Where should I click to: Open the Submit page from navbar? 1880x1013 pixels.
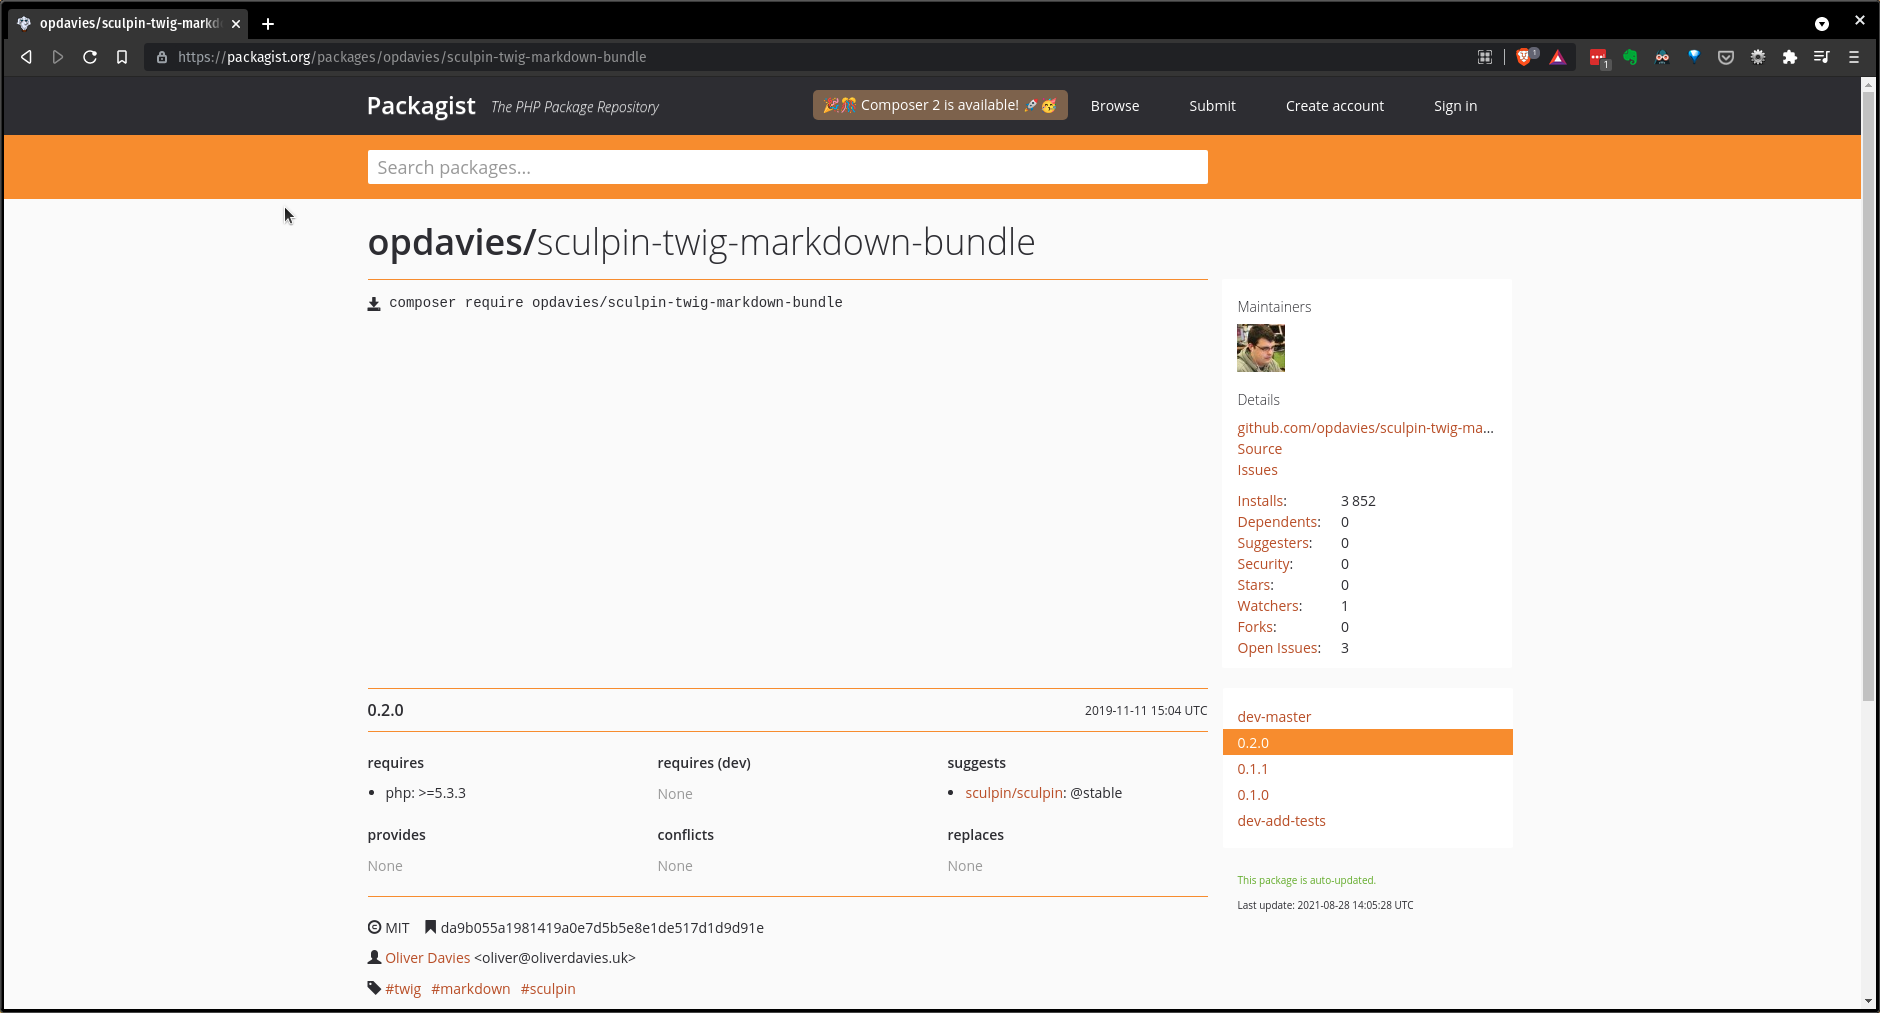pyautogui.click(x=1212, y=106)
